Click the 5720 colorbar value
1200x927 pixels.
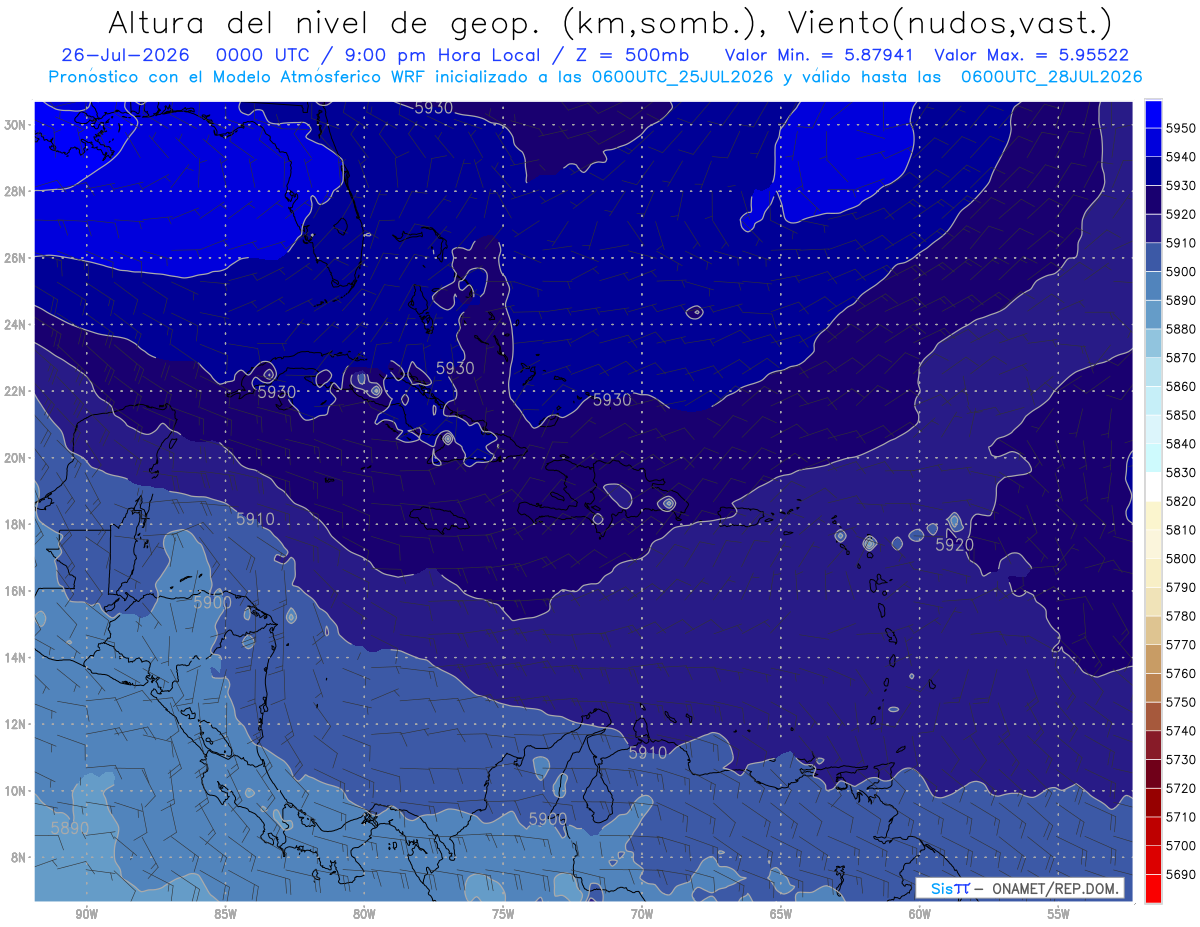[x=1181, y=788]
